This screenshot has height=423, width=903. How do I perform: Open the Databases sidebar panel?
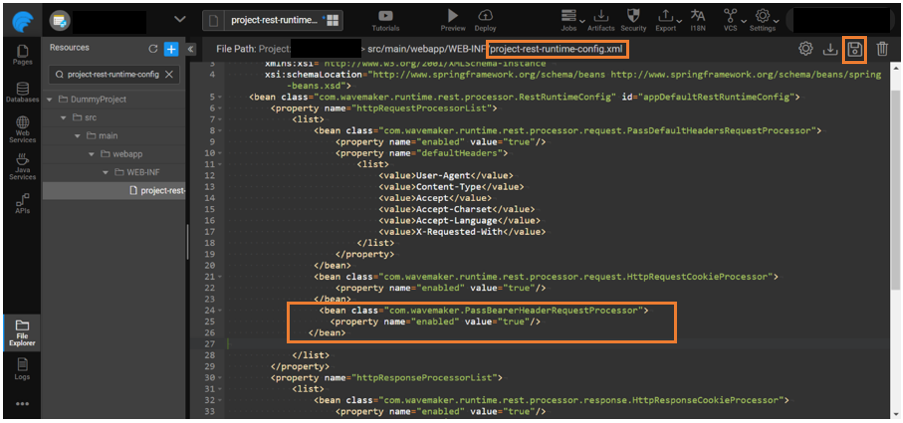click(22, 93)
